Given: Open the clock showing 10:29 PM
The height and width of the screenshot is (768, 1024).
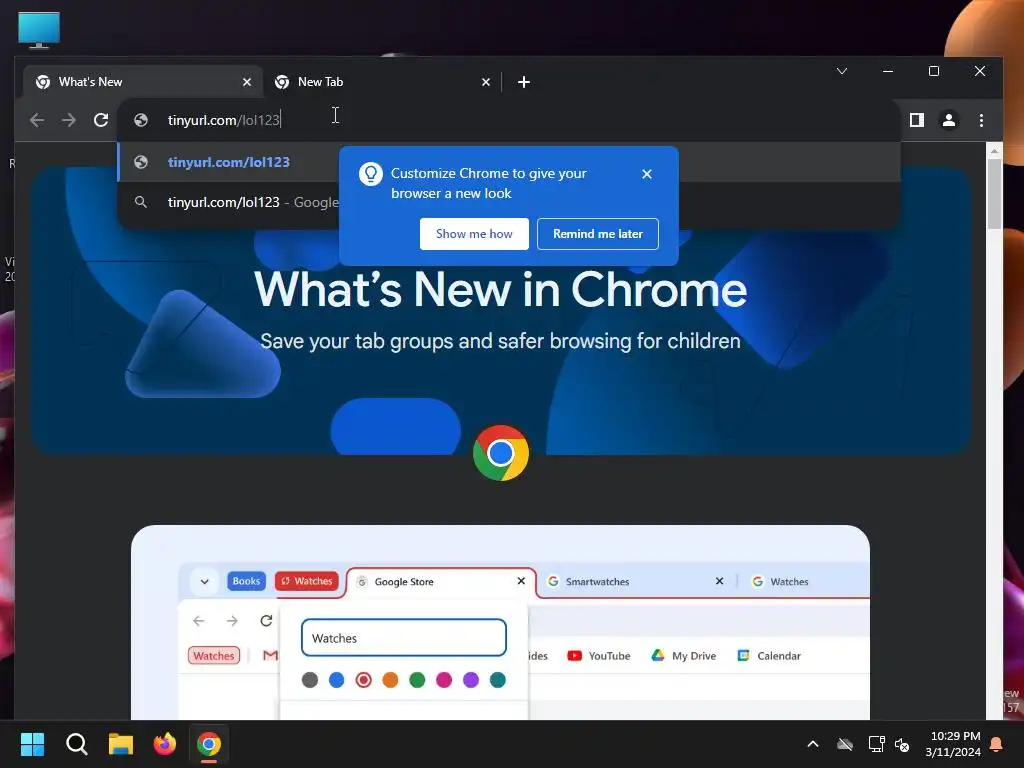Looking at the screenshot, I should pos(953,744).
